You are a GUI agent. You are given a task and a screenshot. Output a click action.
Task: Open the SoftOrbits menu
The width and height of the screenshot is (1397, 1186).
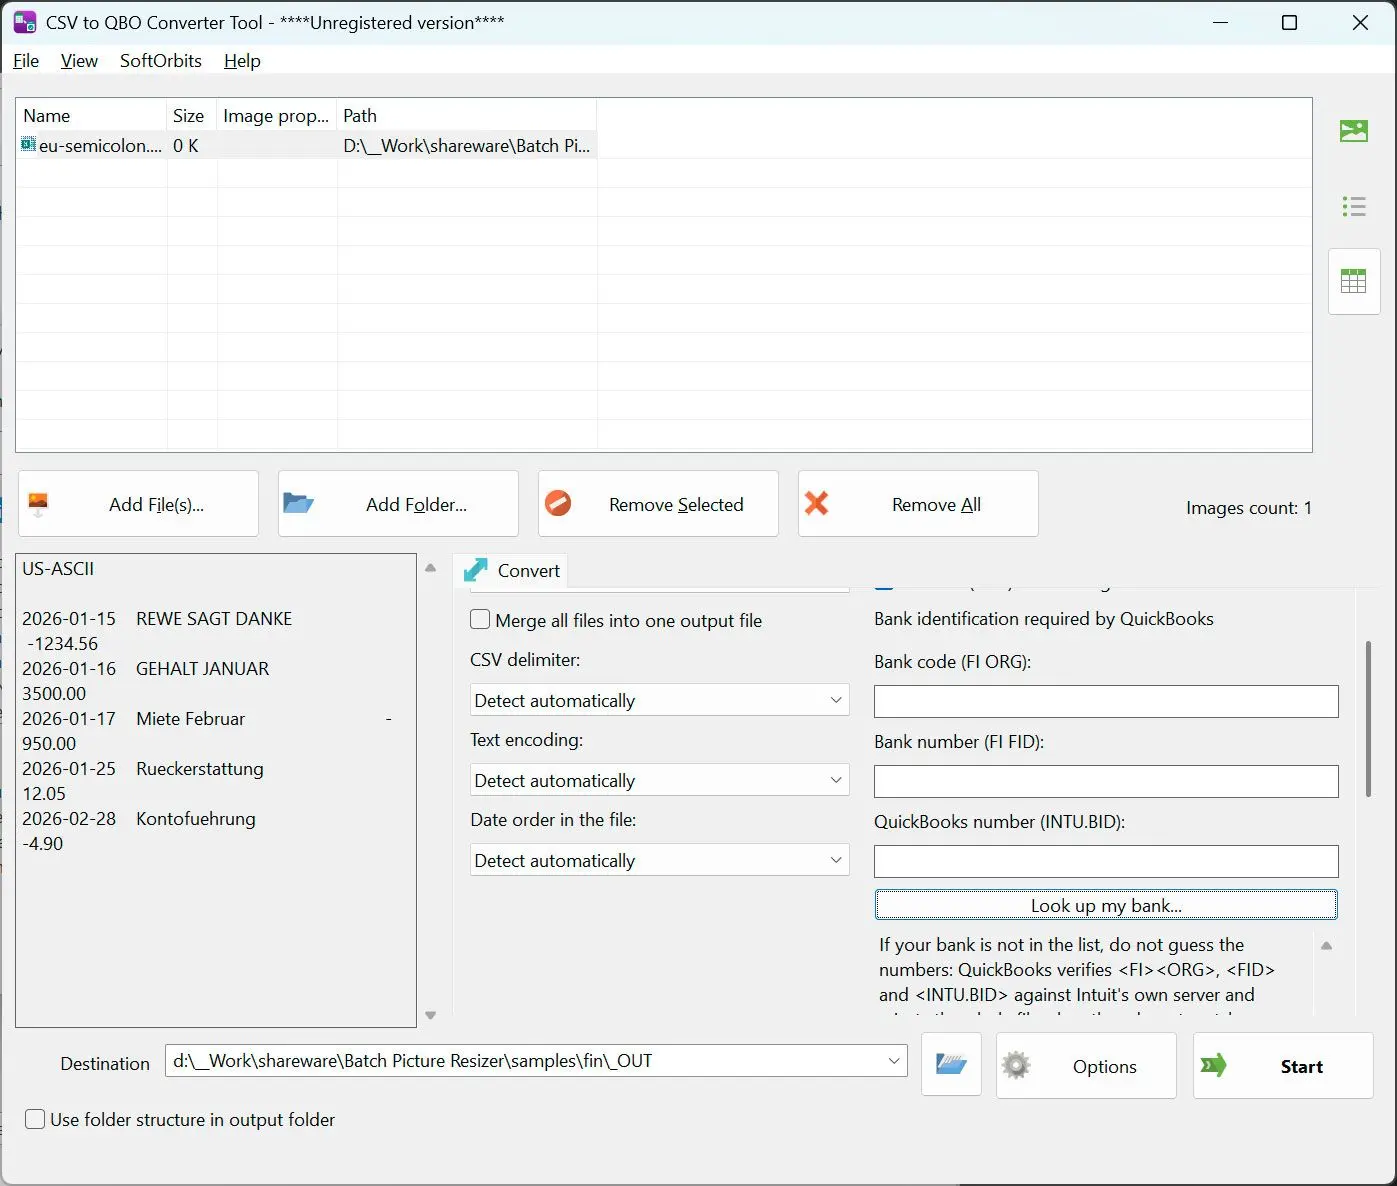click(x=161, y=61)
